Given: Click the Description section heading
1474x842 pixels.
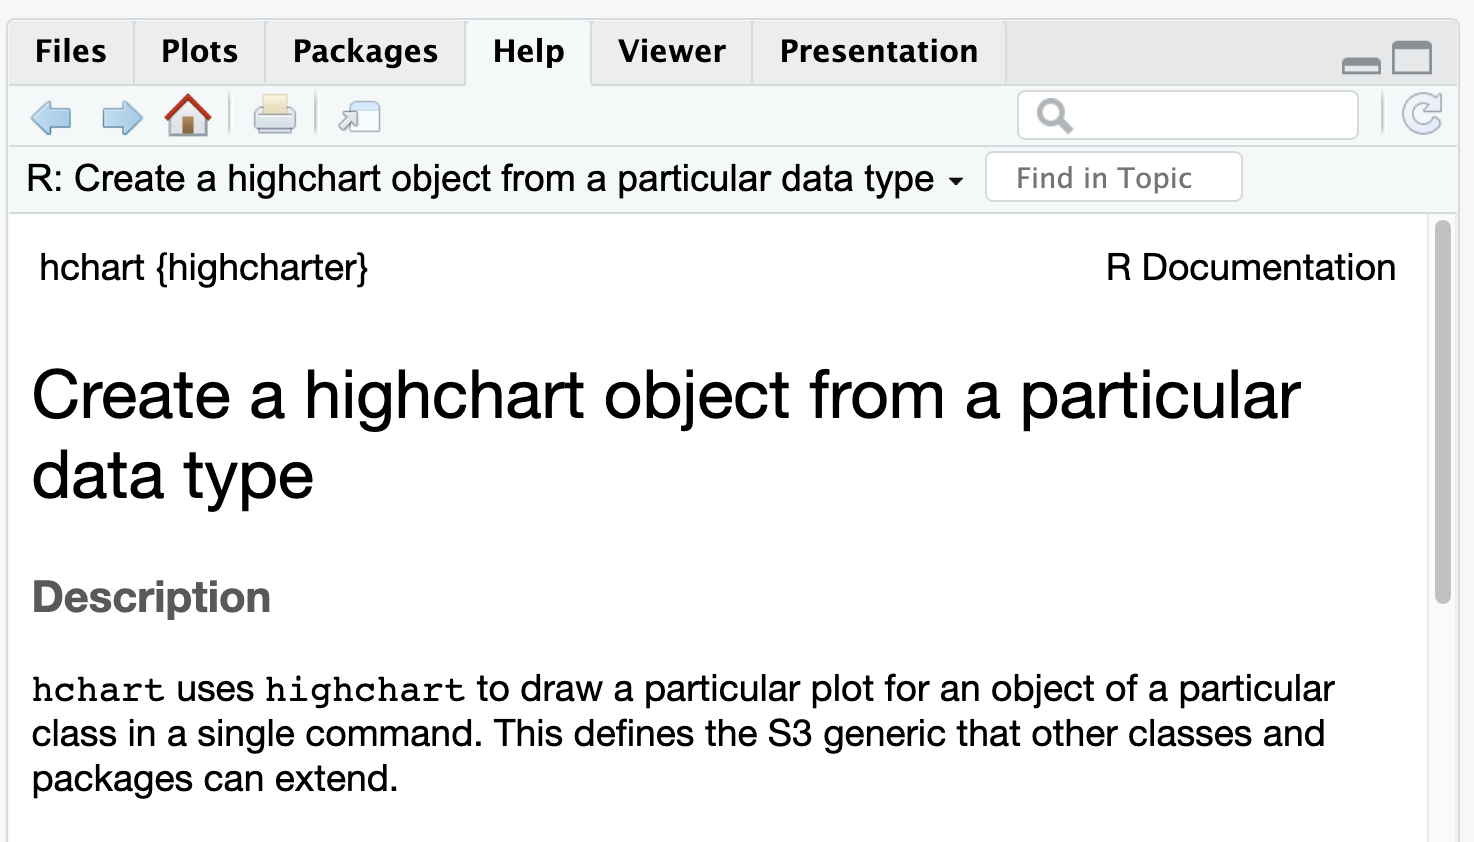Looking at the screenshot, I should click(151, 598).
